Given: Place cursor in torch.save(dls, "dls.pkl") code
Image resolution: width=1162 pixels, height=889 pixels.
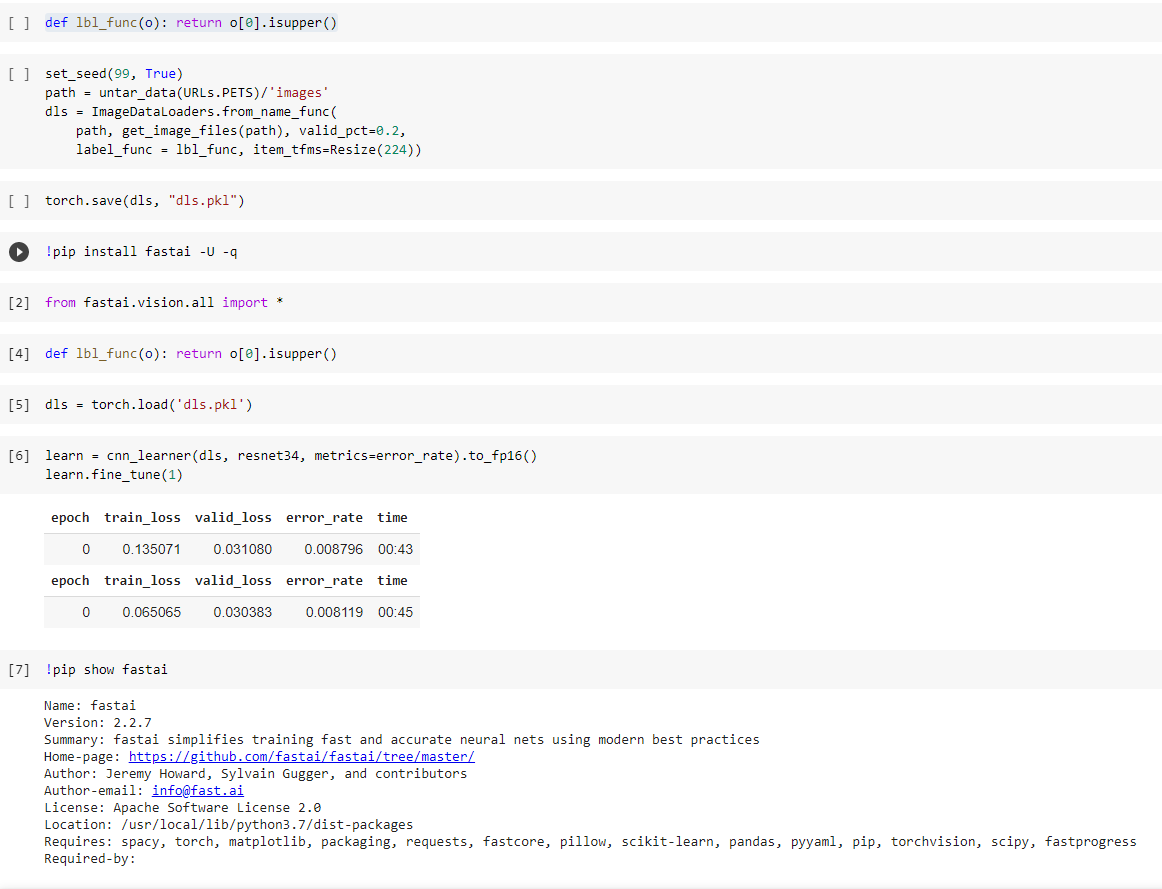Looking at the screenshot, I should coord(145,201).
